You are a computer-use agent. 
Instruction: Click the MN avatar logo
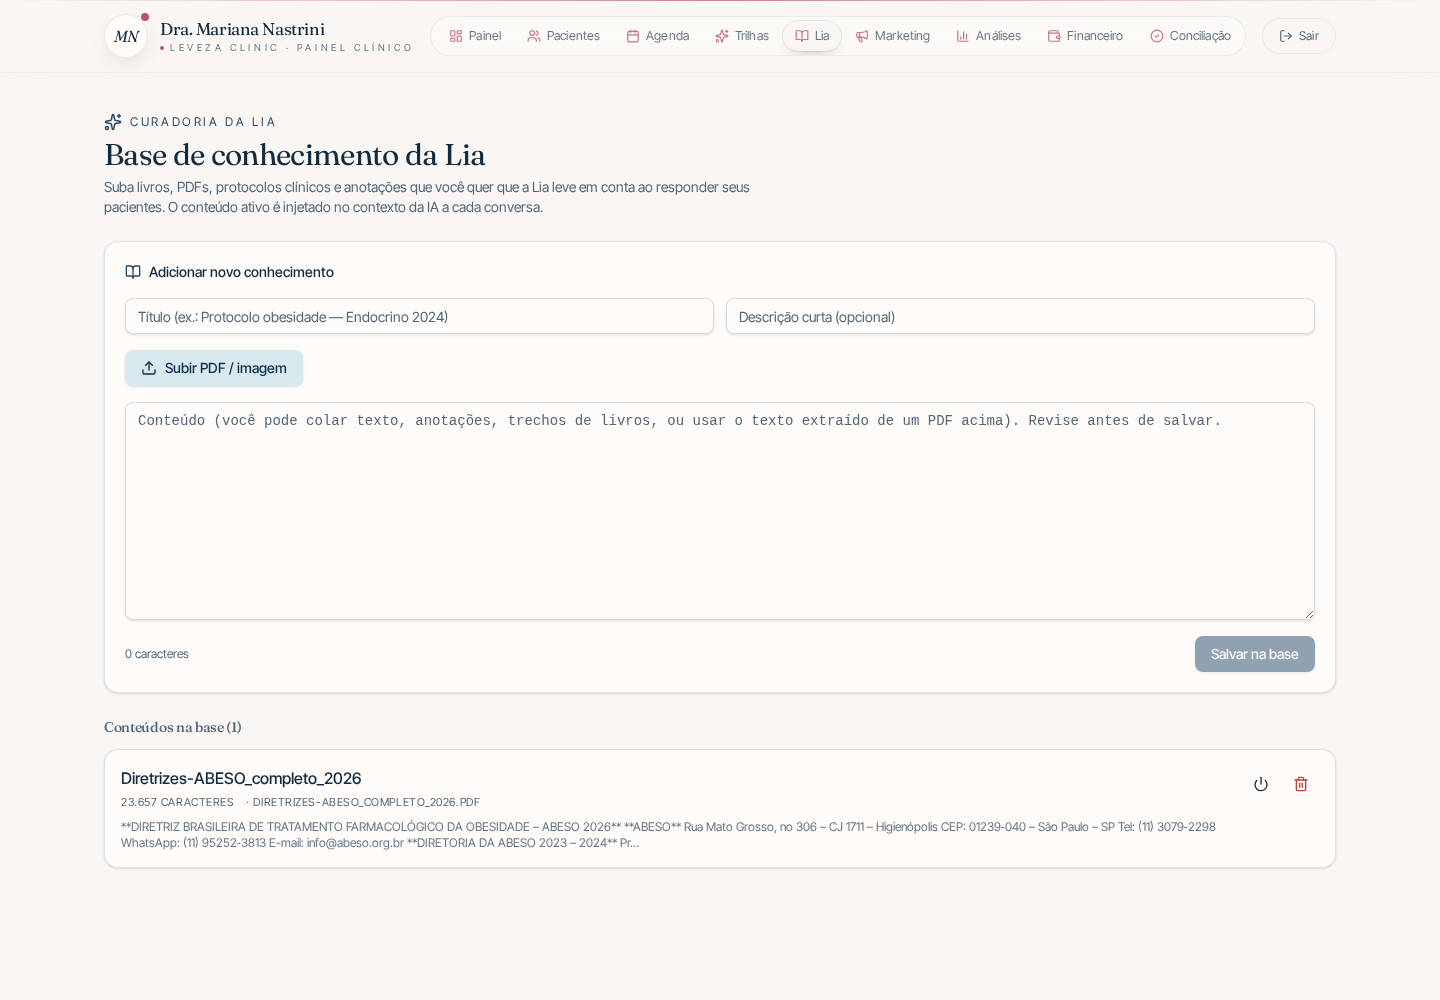point(126,36)
